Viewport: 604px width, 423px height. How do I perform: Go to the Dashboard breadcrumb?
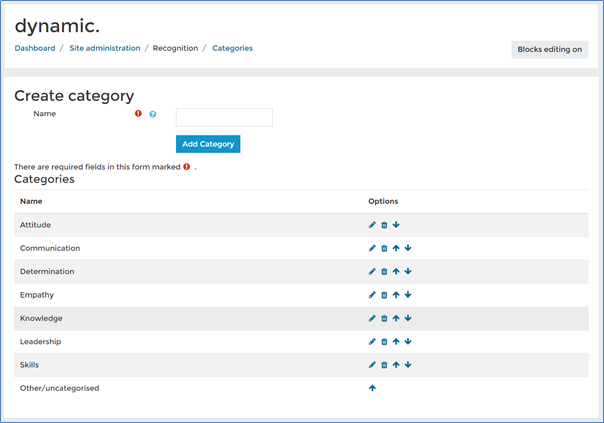(x=35, y=48)
